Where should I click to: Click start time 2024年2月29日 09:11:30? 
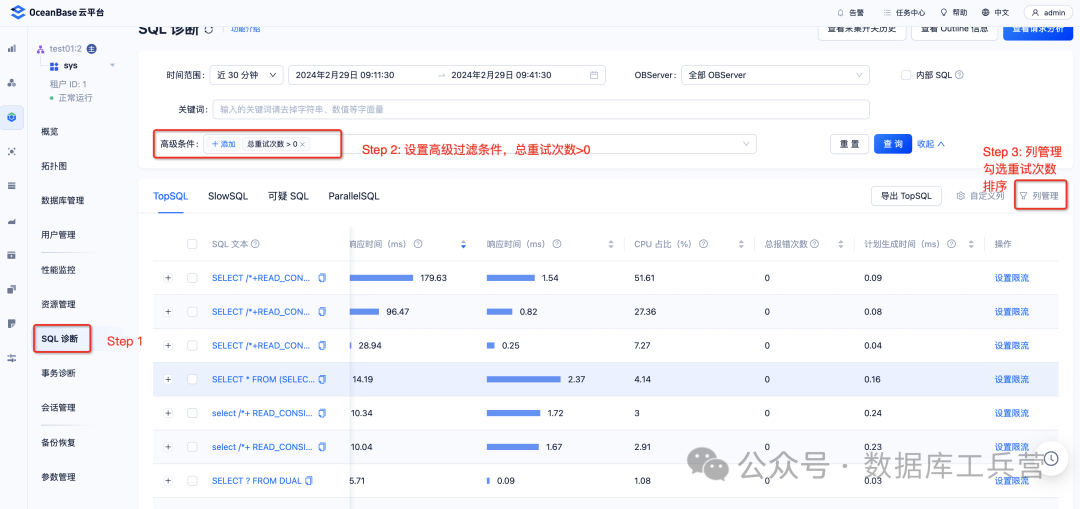[345, 75]
